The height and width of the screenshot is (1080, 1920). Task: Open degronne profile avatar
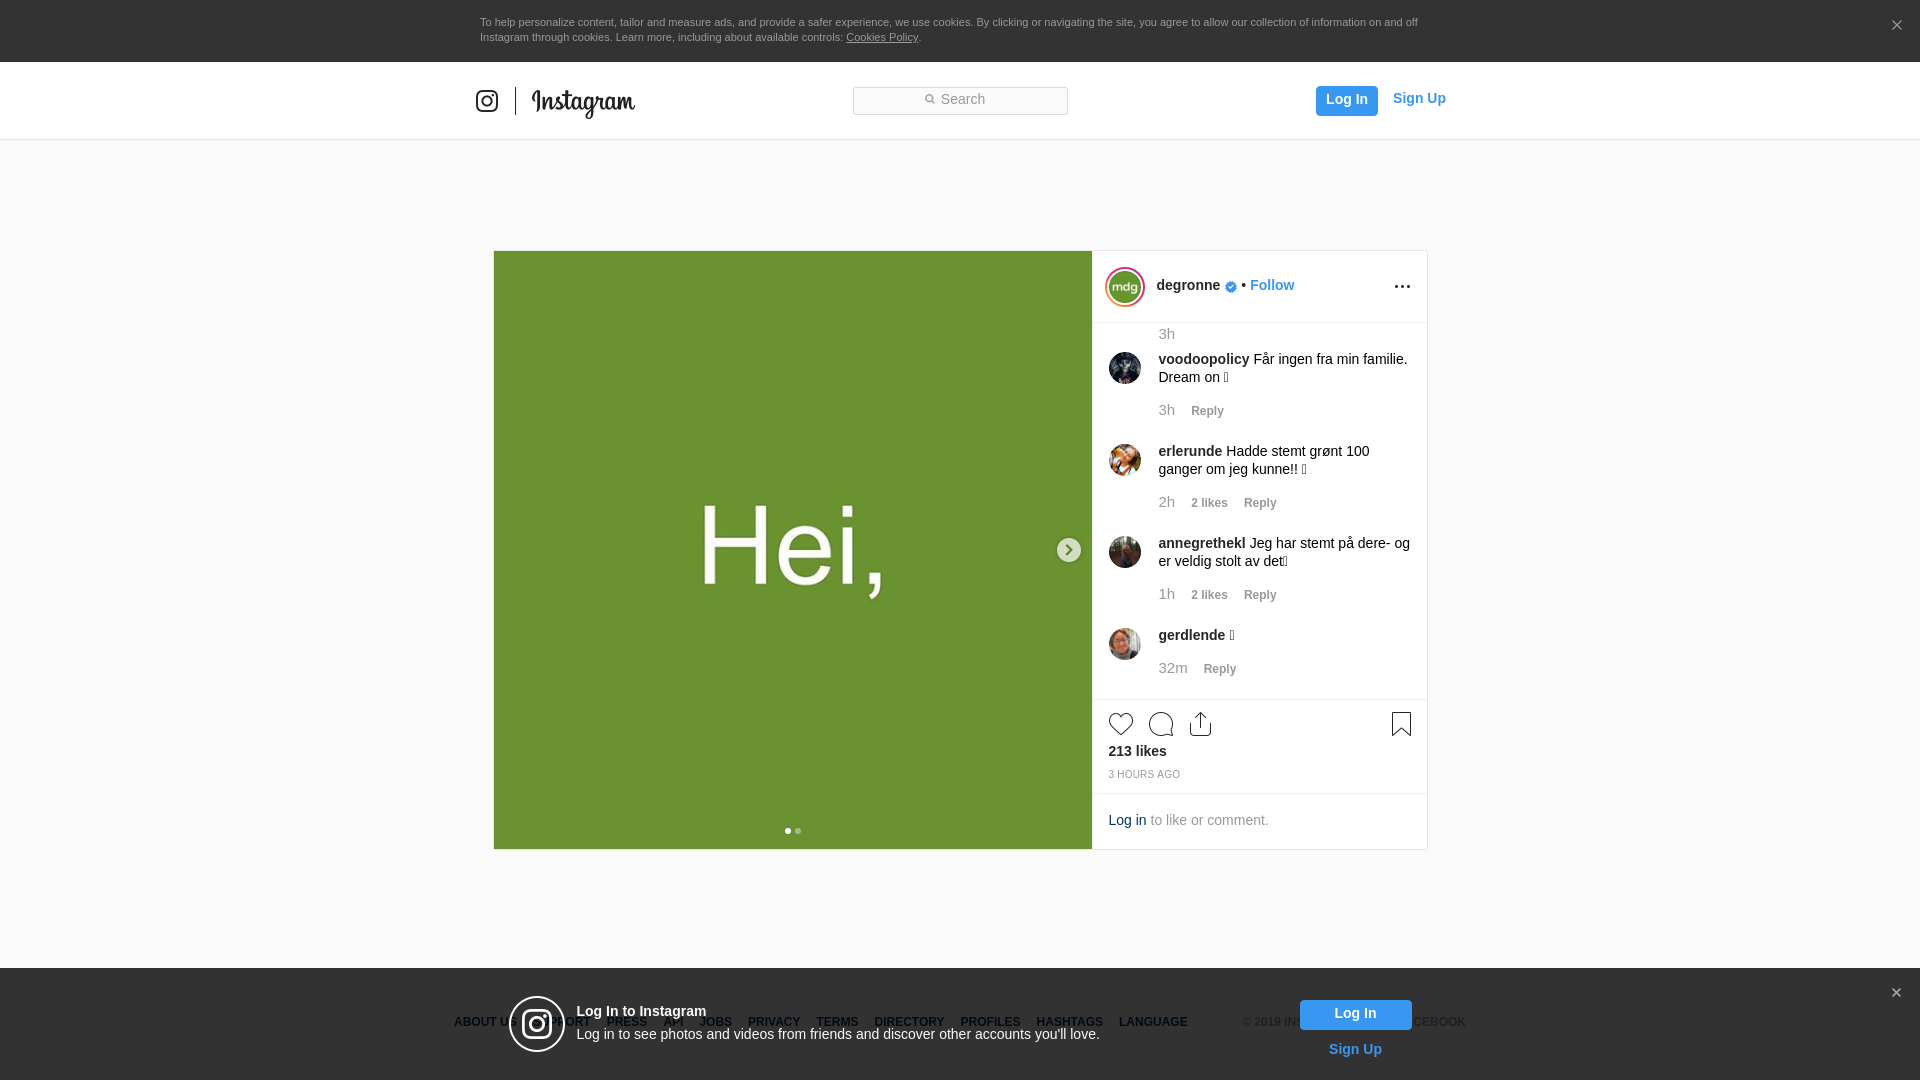pos(1125,287)
